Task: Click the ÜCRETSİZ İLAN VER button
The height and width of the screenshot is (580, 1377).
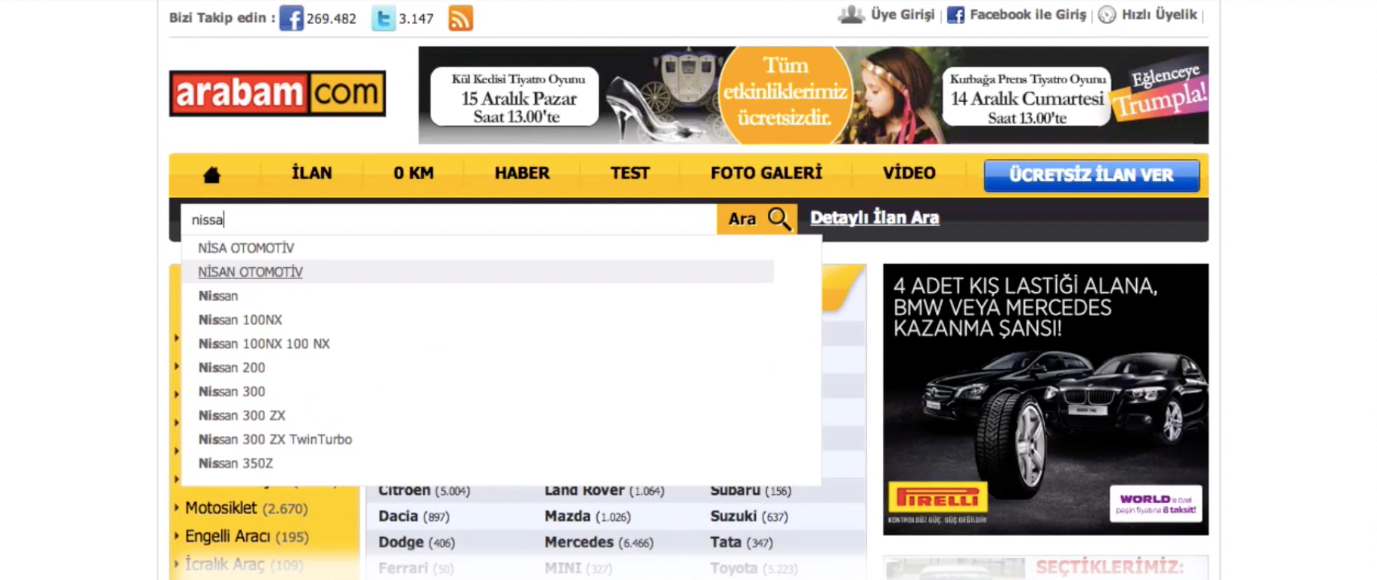Action: 1091,175
